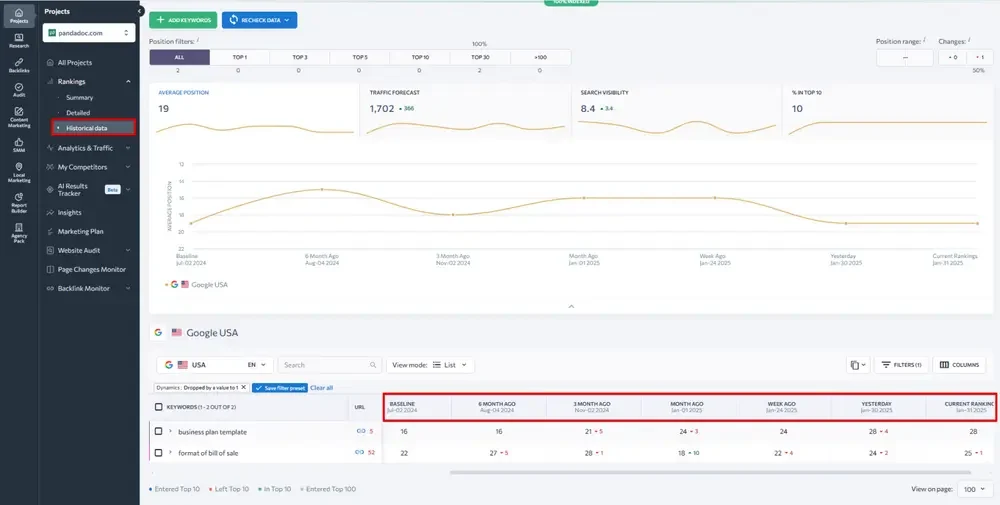Open the Audit section icon
This screenshot has height=505, width=1000.
click(x=19, y=90)
